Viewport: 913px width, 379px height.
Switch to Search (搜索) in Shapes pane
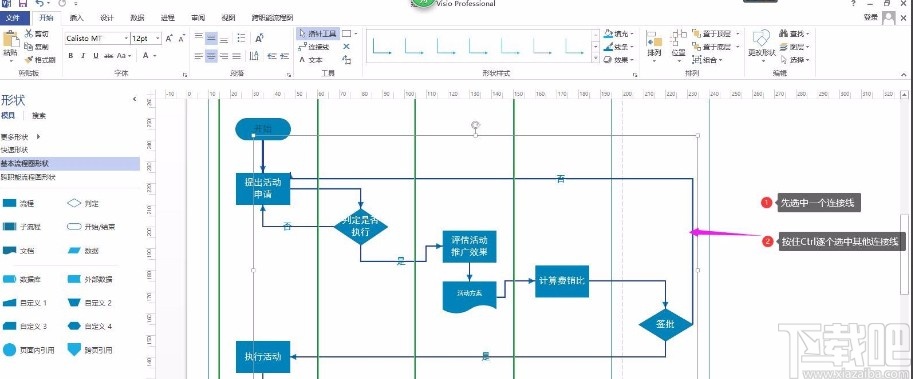pos(39,116)
